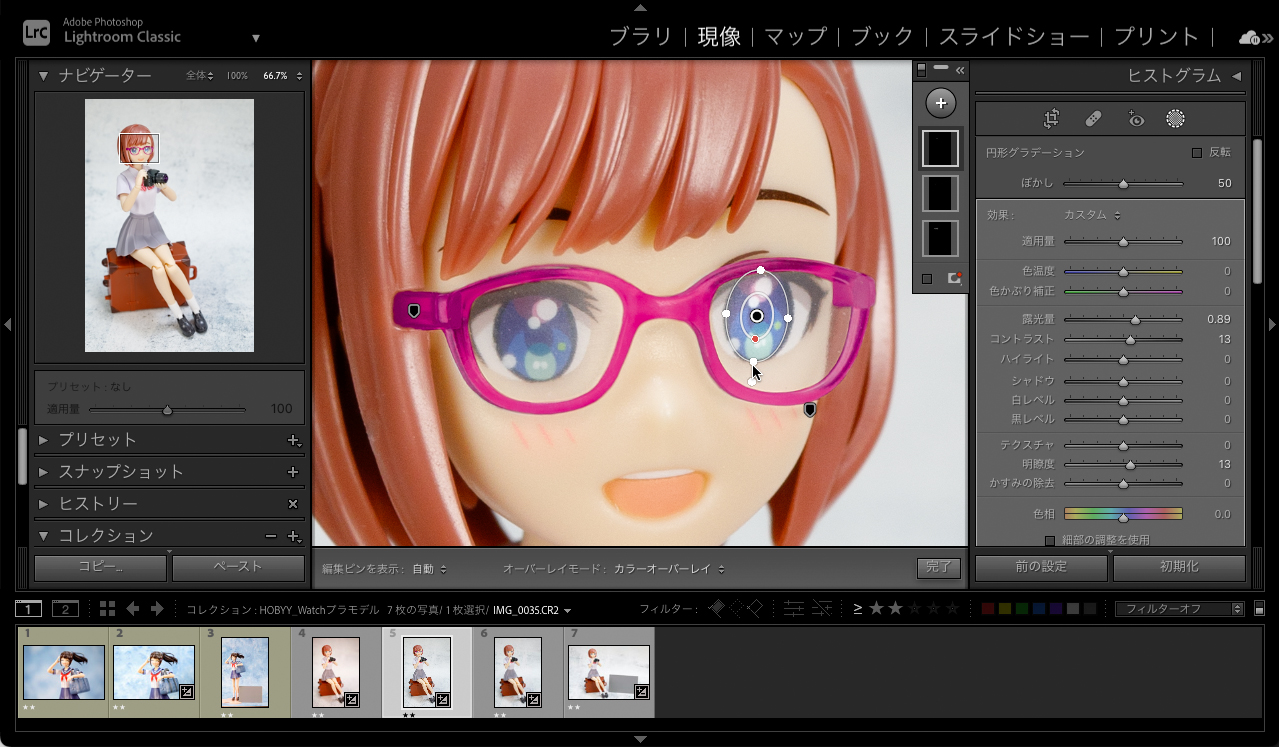
Task: Click the rating comparison ≥ symbol
Action: pyautogui.click(x=858, y=608)
